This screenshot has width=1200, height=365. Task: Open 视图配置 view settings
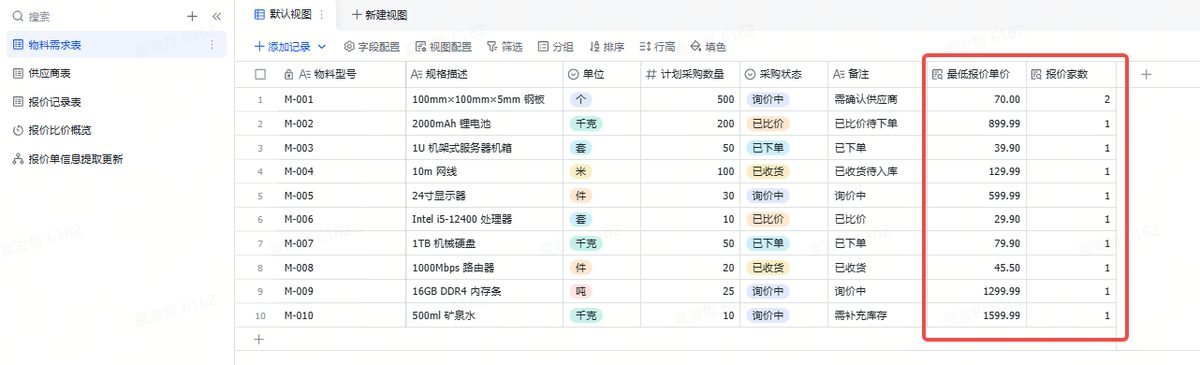tap(443, 46)
